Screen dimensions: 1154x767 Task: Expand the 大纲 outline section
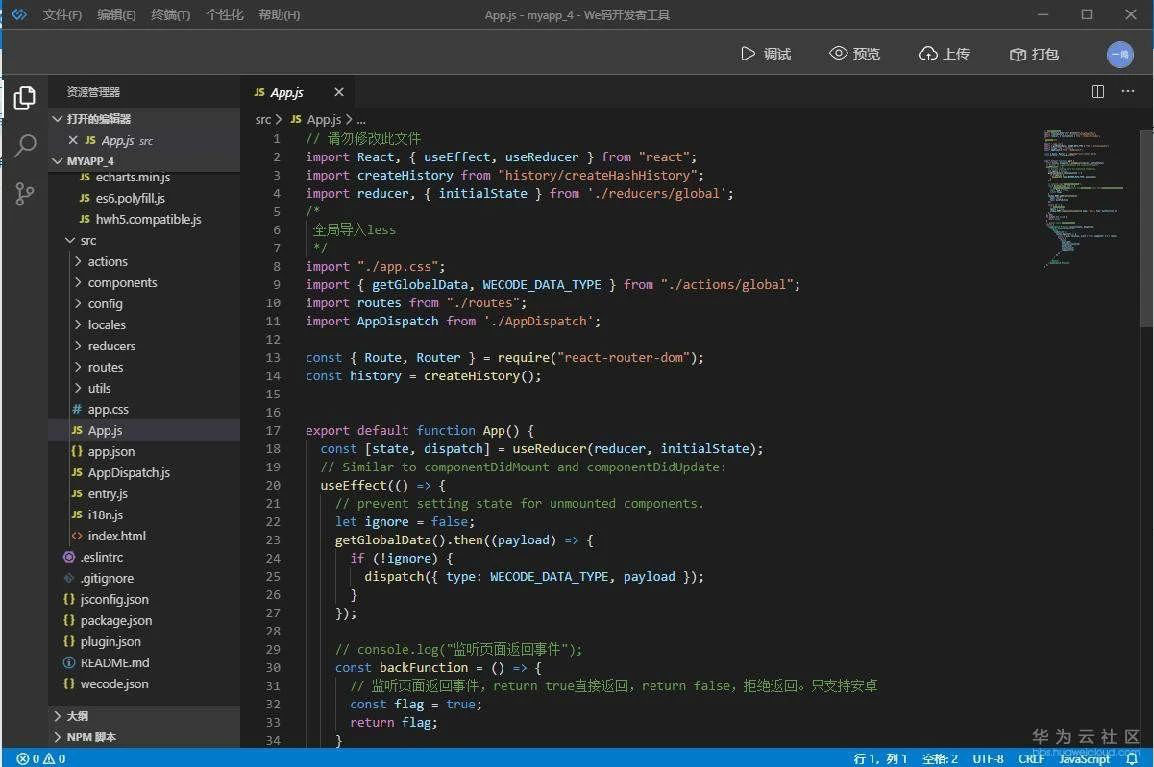click(57, 715)
